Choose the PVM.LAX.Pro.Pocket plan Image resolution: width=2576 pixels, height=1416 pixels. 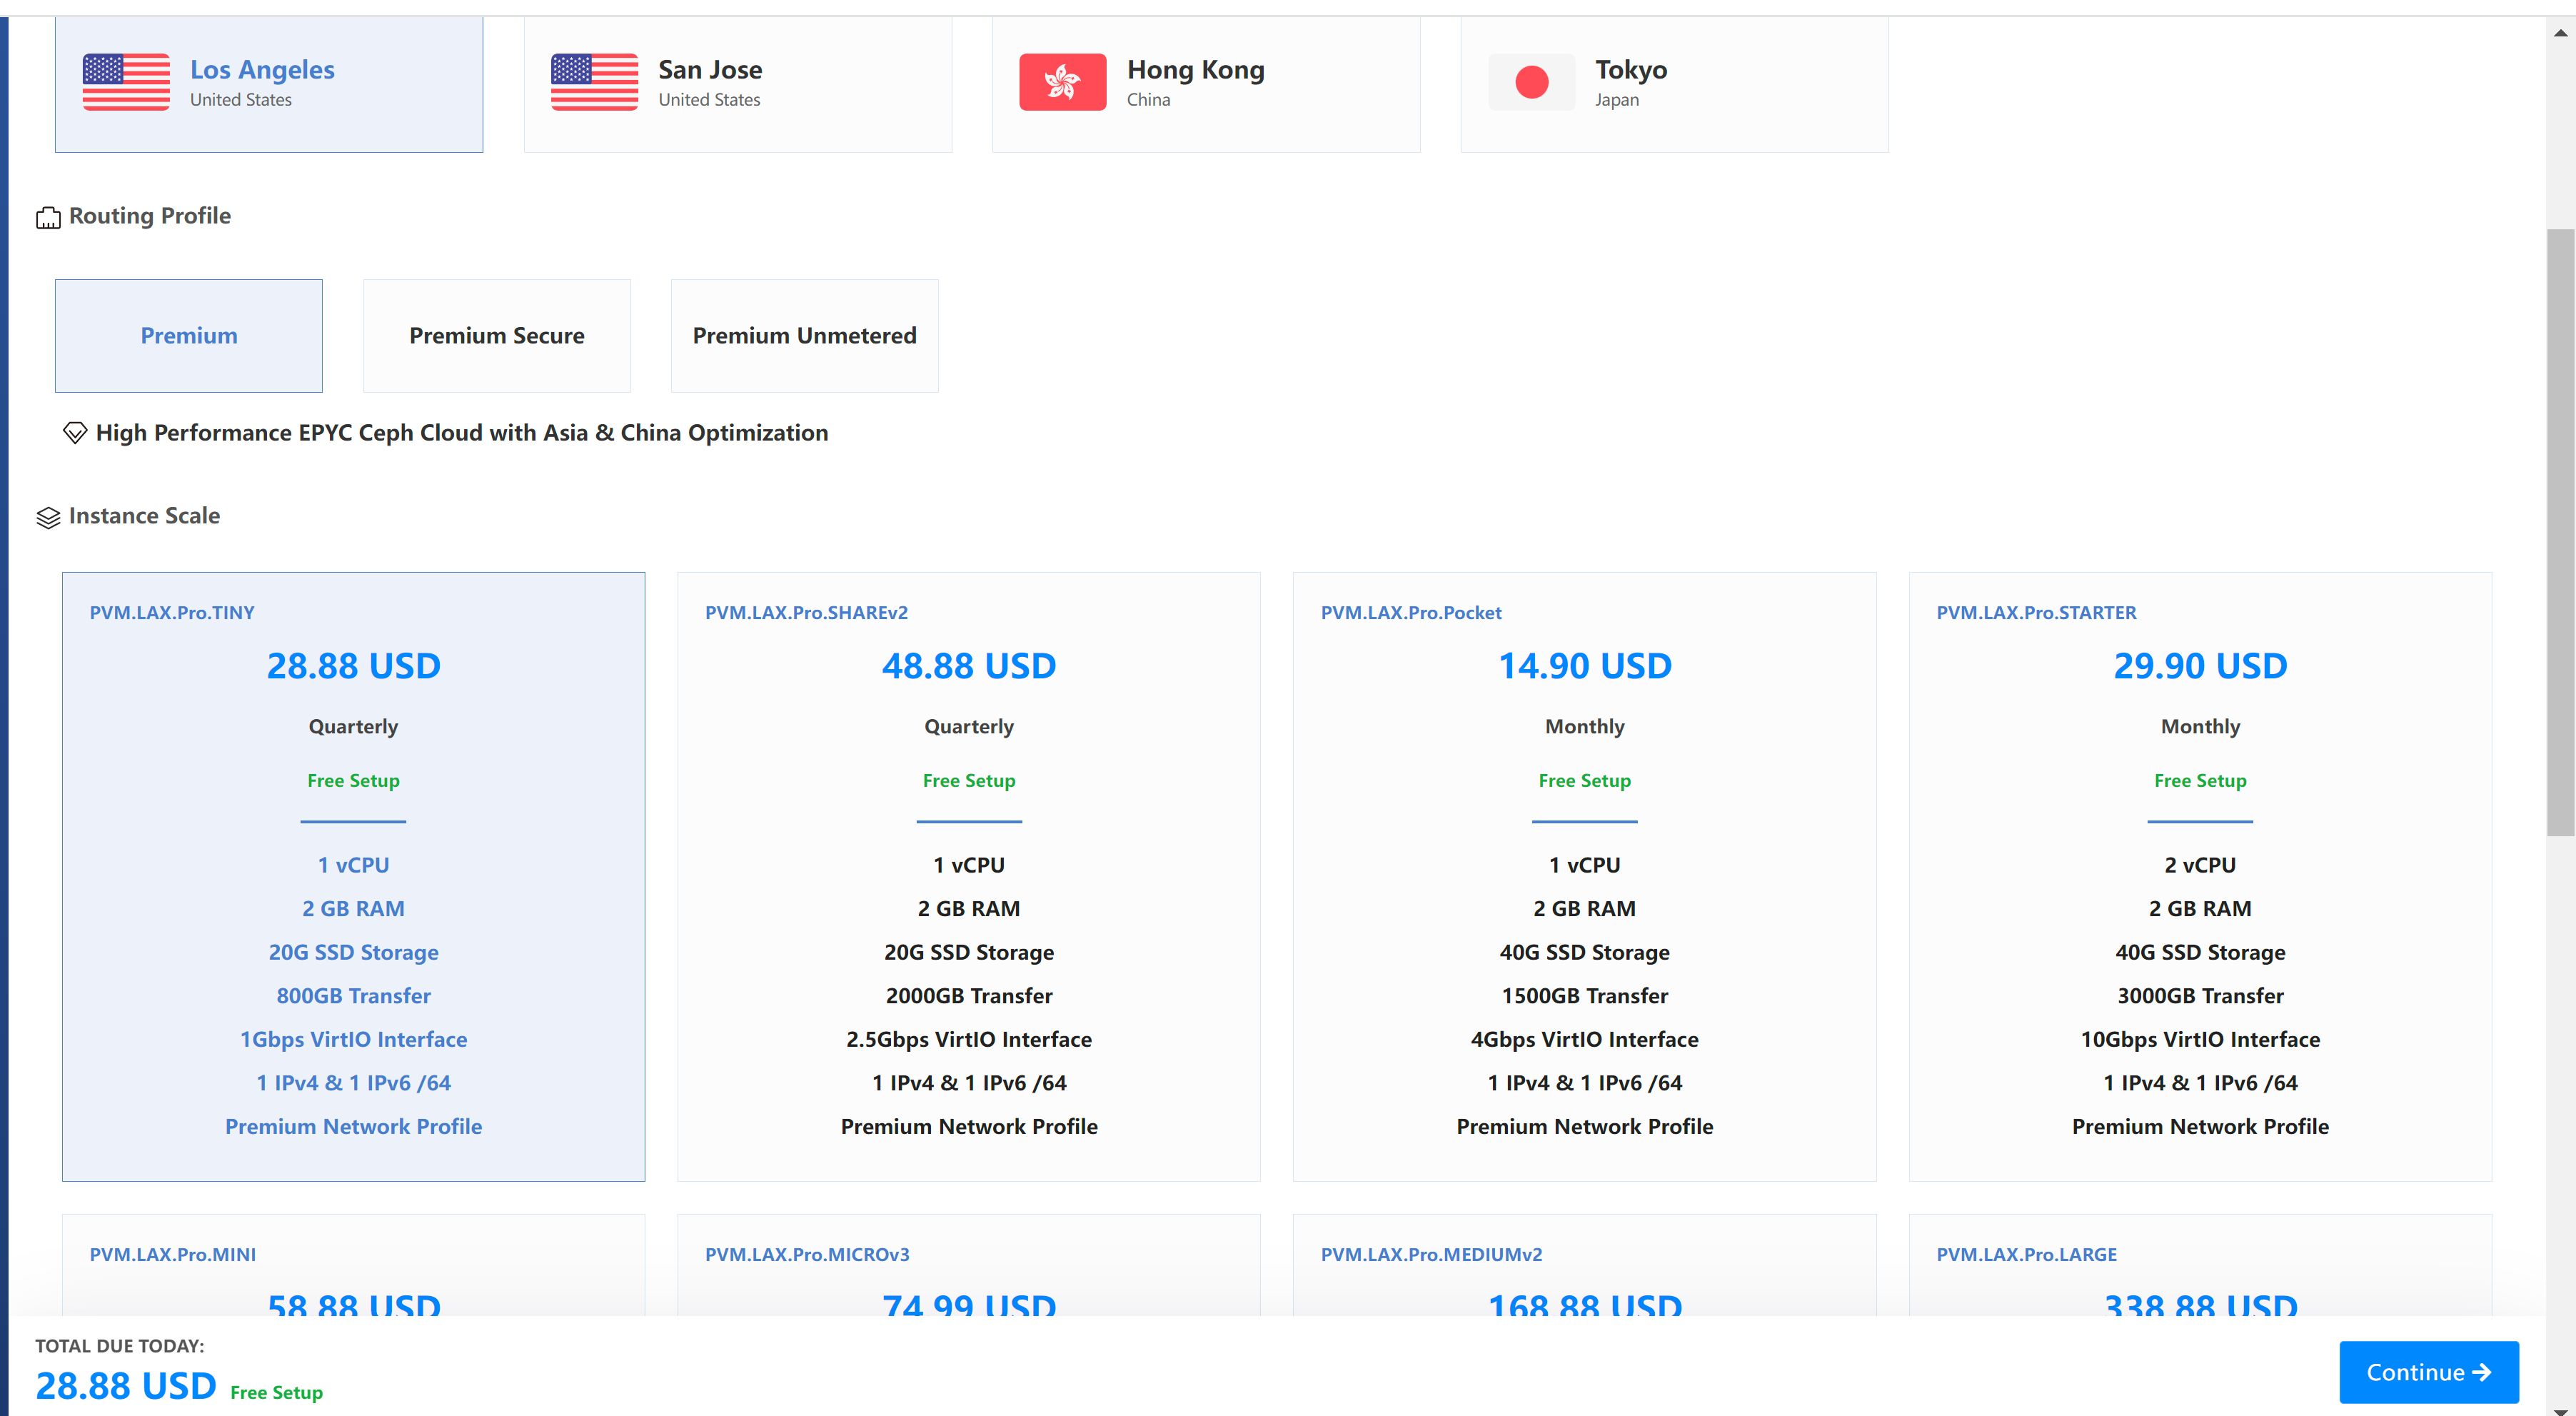(x=1584, y=880)
